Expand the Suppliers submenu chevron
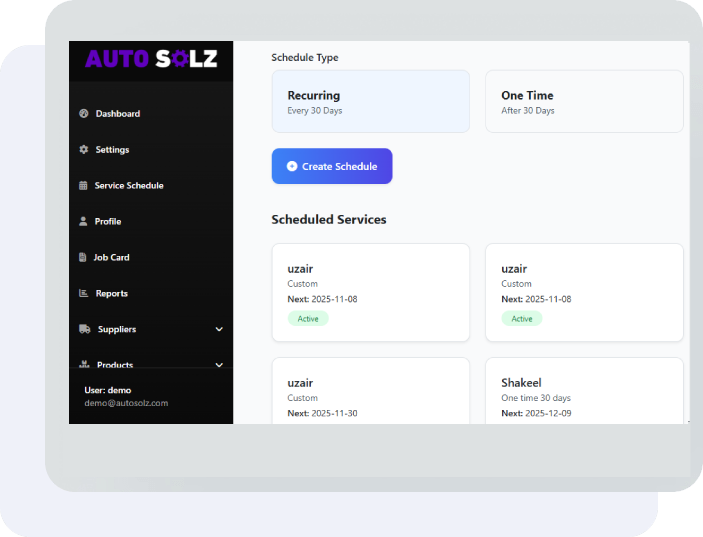The image size is (703, 537). tap(219, 329)
